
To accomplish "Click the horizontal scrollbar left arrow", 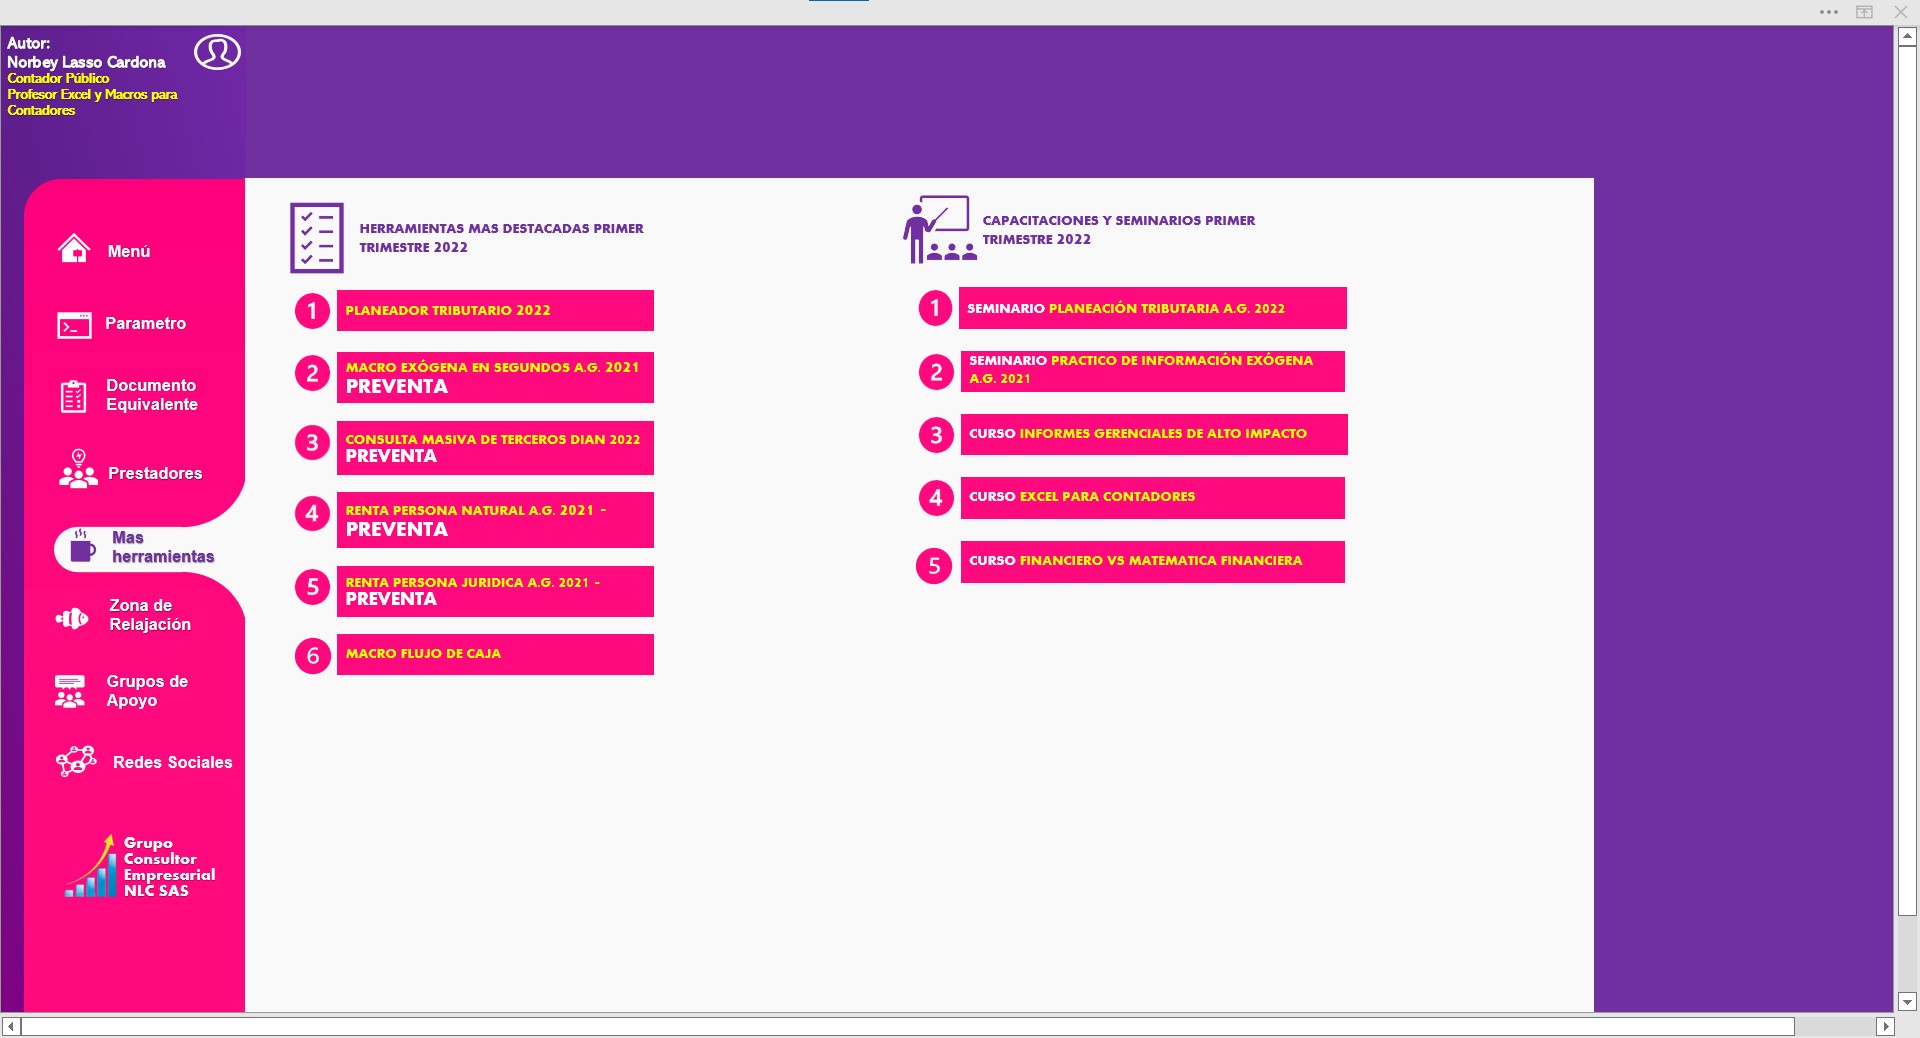I will pyautogui.click(x=11, y=1026).
